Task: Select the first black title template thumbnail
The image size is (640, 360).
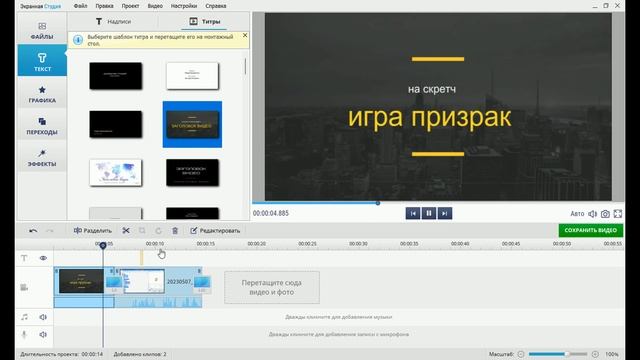Action: pyautogui.click(x=116, y=76)
